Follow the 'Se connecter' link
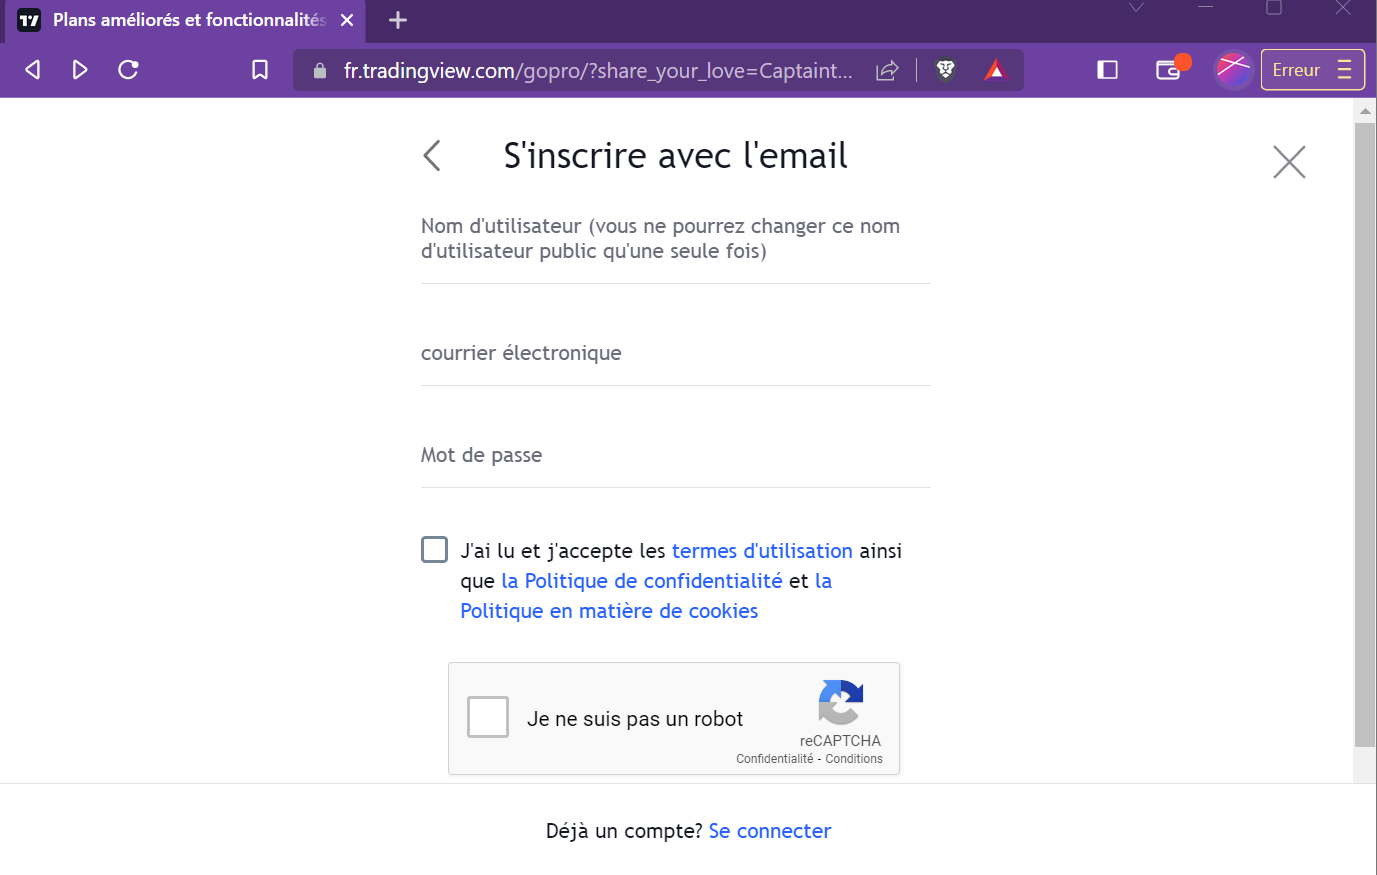 point(770,831)
